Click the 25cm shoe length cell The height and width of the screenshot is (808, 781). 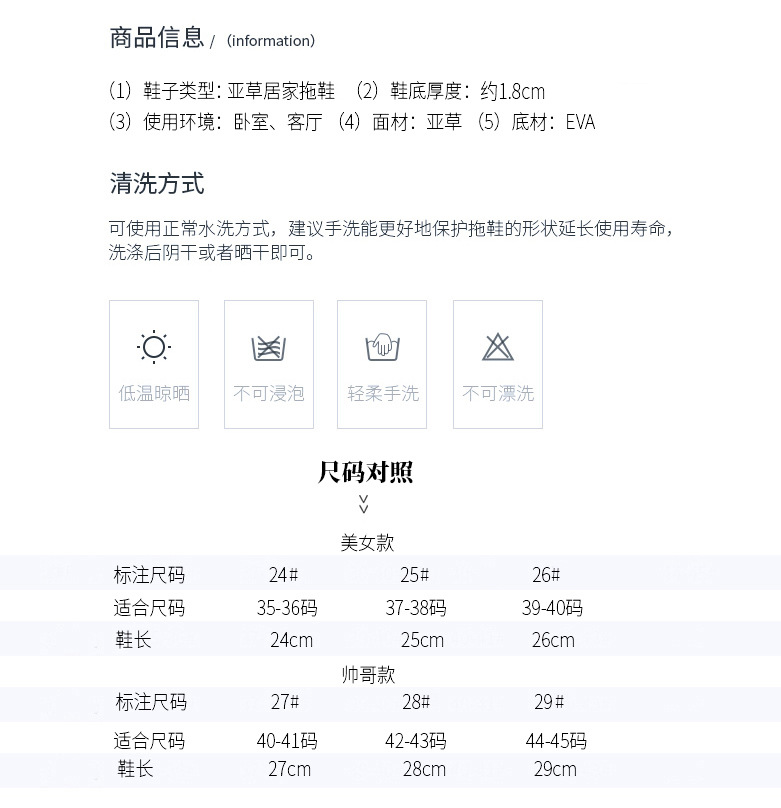(x=422, y=641)
